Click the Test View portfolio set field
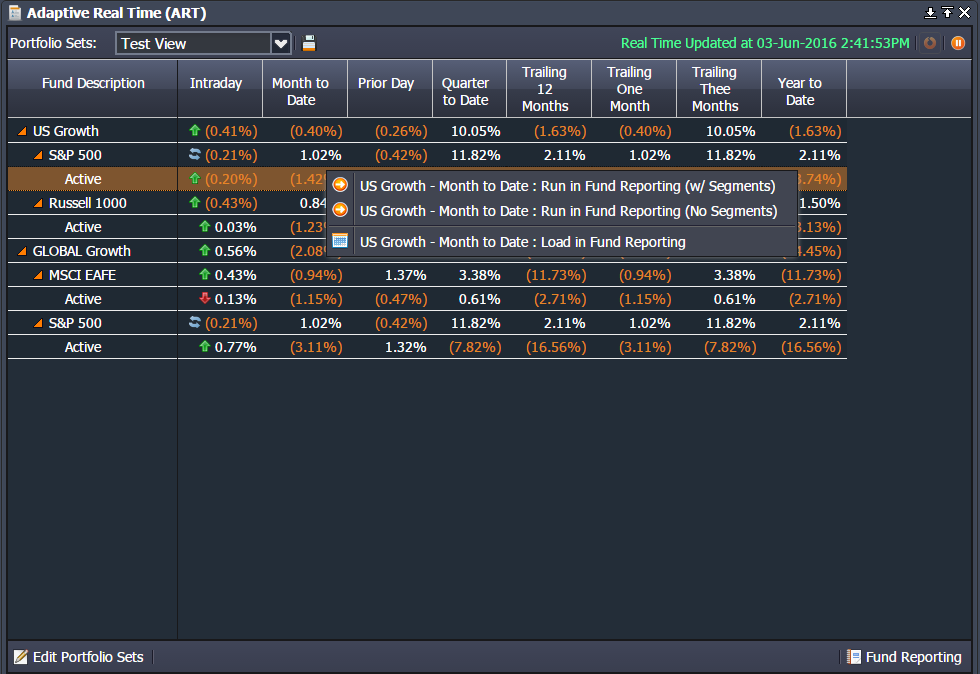 (193, 43)
